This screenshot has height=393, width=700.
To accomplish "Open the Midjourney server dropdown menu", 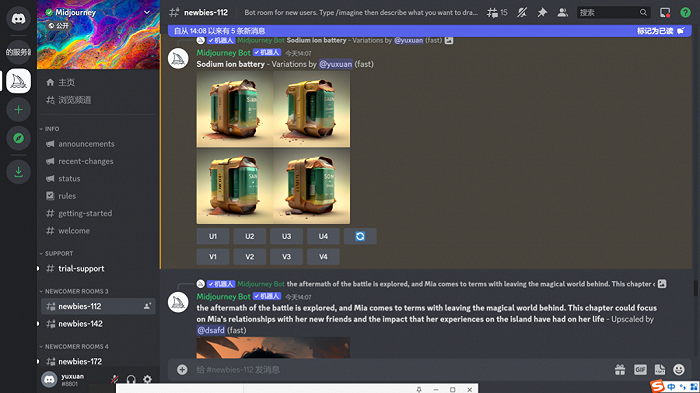I will pos(146,13).
